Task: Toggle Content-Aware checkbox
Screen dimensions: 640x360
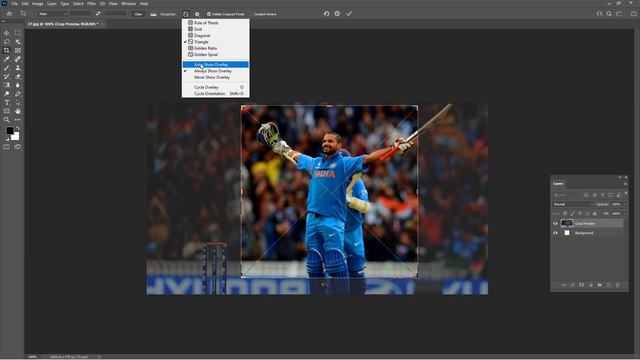Action: (x=251, y=14)
